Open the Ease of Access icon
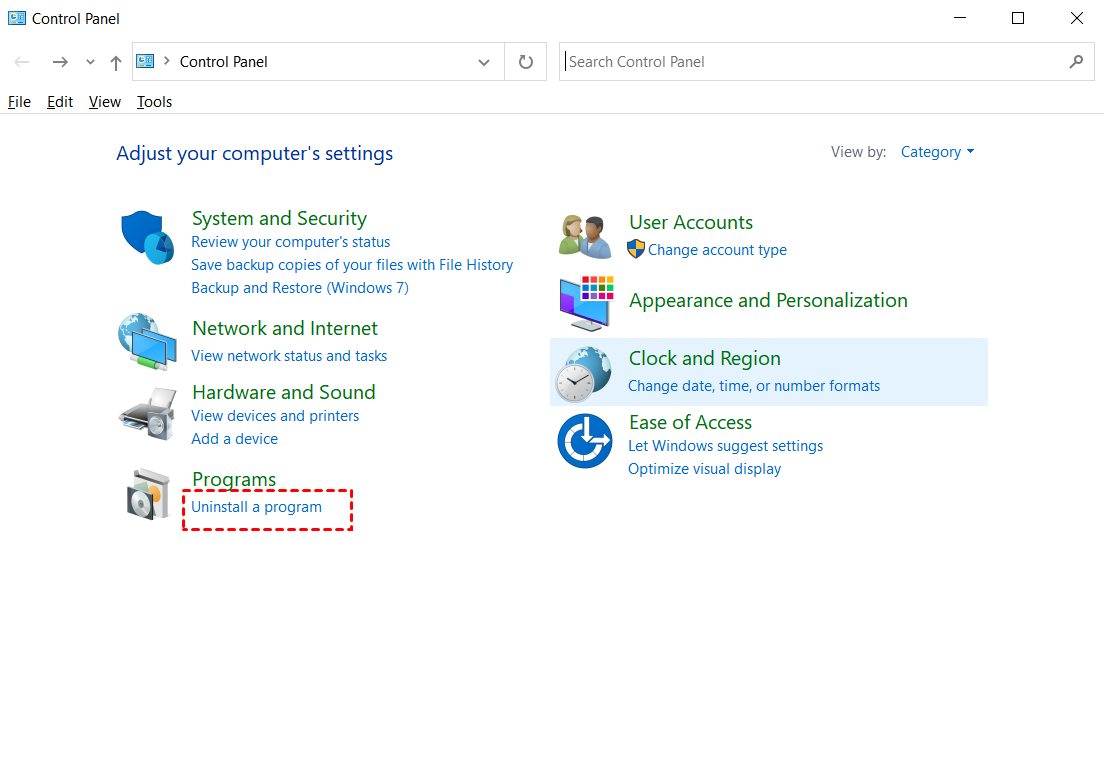 point(585,440)
